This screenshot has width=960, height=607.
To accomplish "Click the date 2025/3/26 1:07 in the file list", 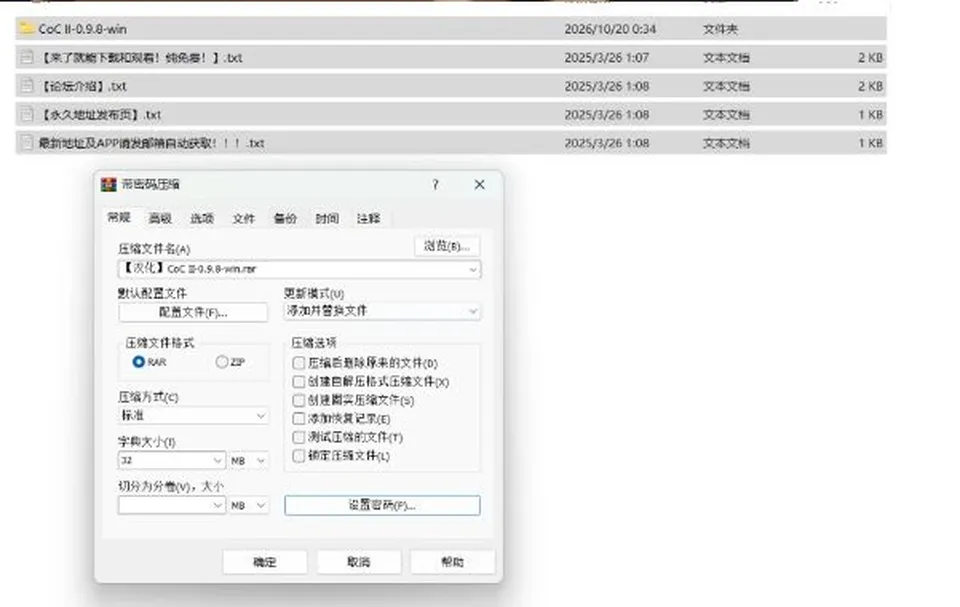I will point(606,58).
